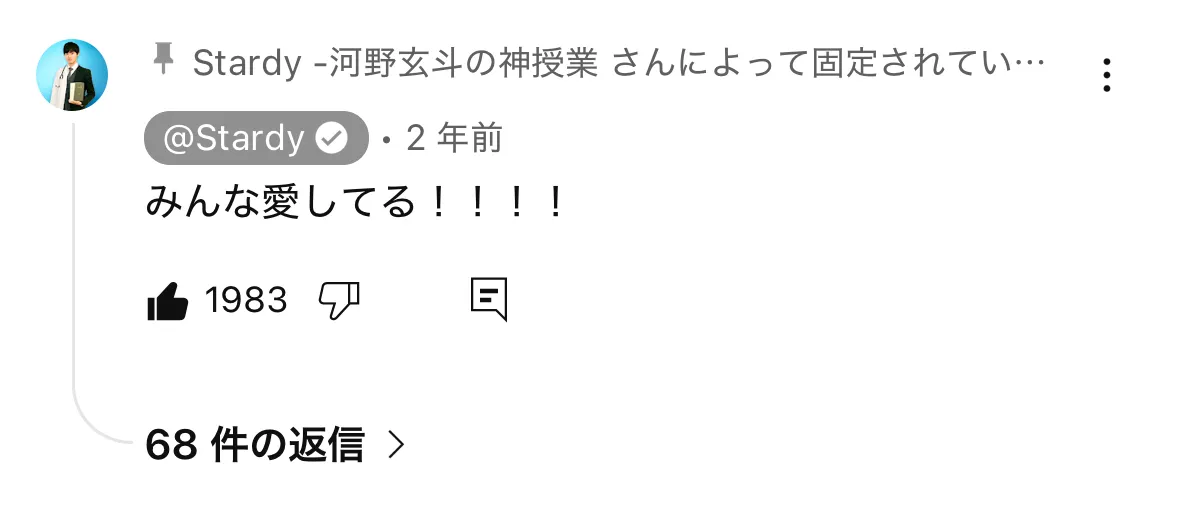Click the vertical thread line below avatar

[73, 256]
